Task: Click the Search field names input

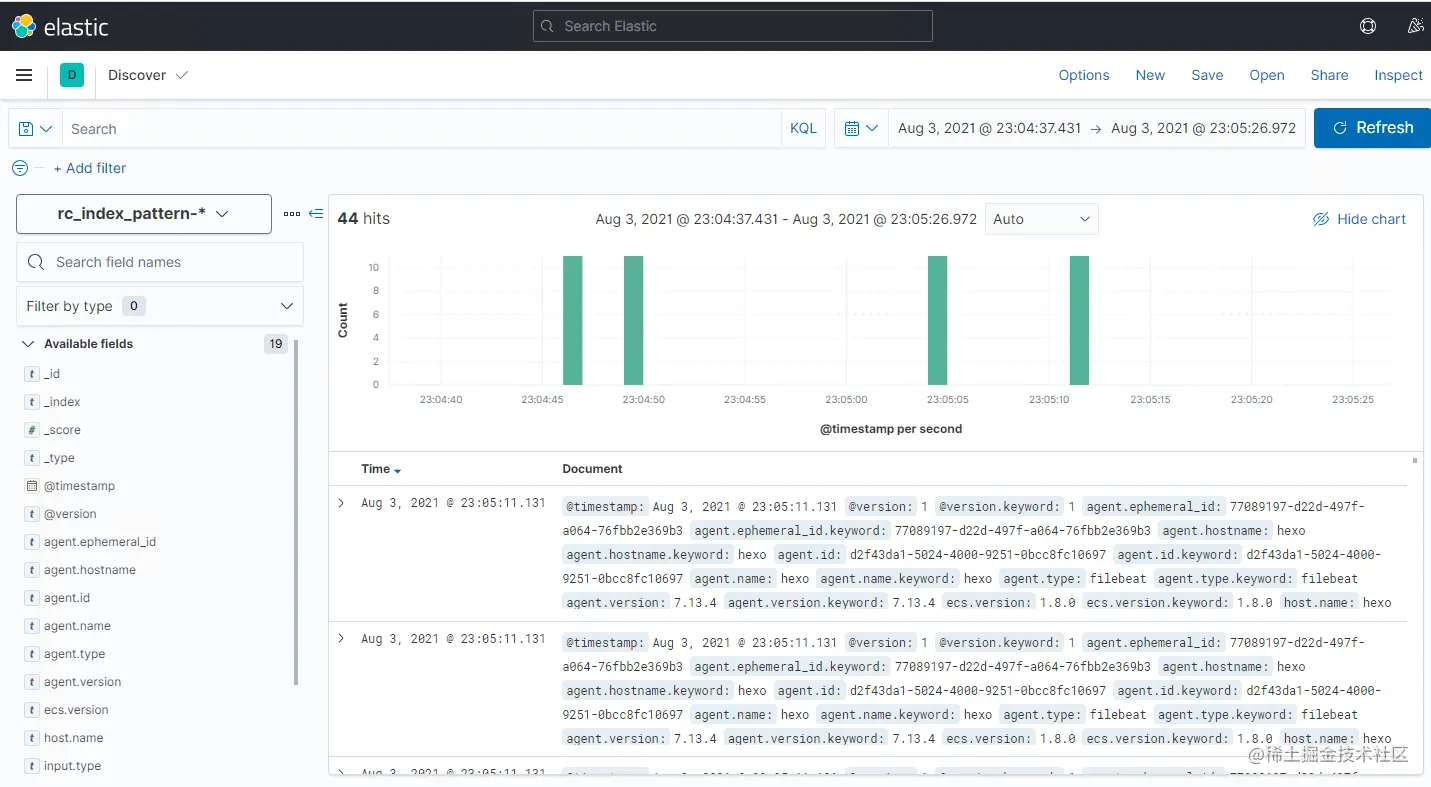Action: click(160, 262)
